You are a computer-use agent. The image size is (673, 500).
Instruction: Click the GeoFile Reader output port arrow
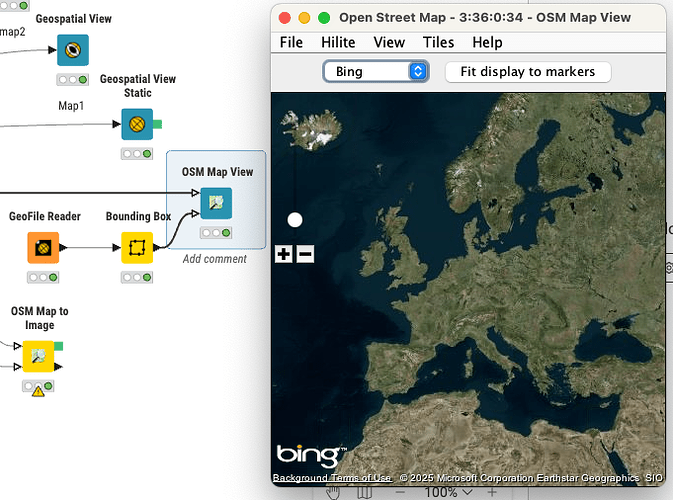pos(63,248)
